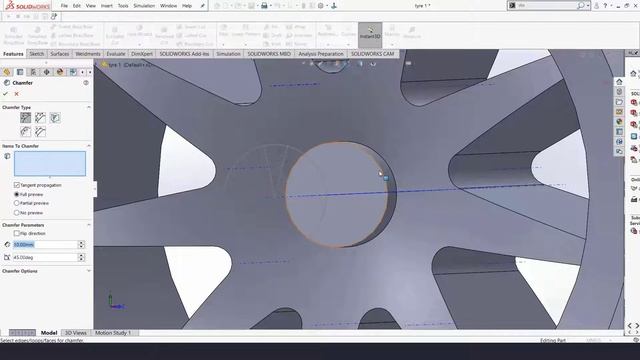This screenshot has height=360, width=640.
Task: Open the CAM feature tree tab icon
Action: (x=73, y=72)
